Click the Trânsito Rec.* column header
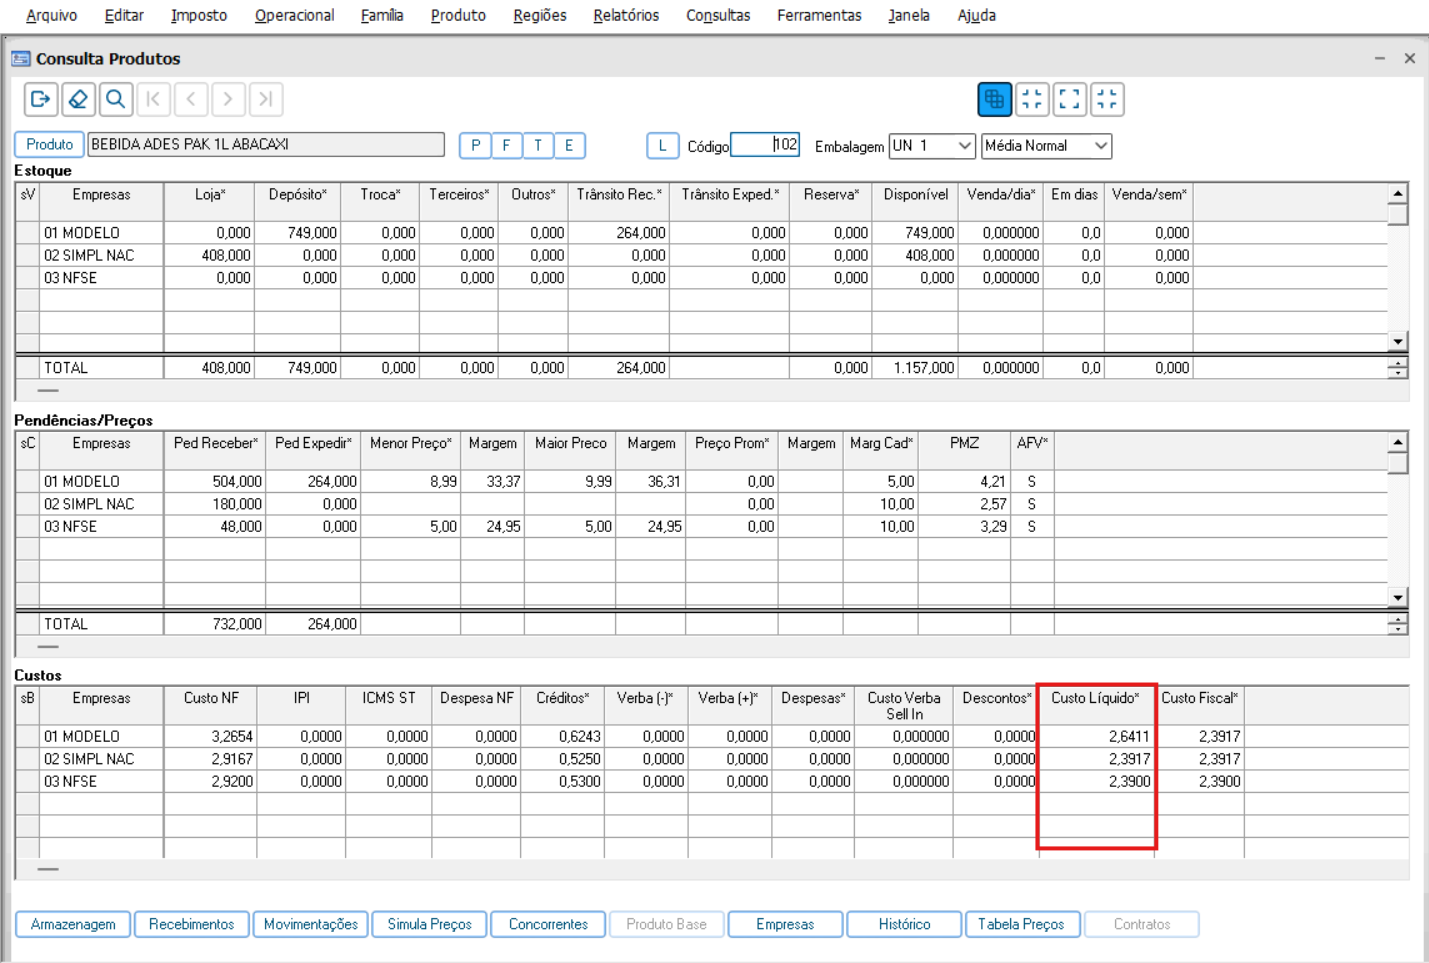Viewport: 1429px width, 963px height. (619, 202)
